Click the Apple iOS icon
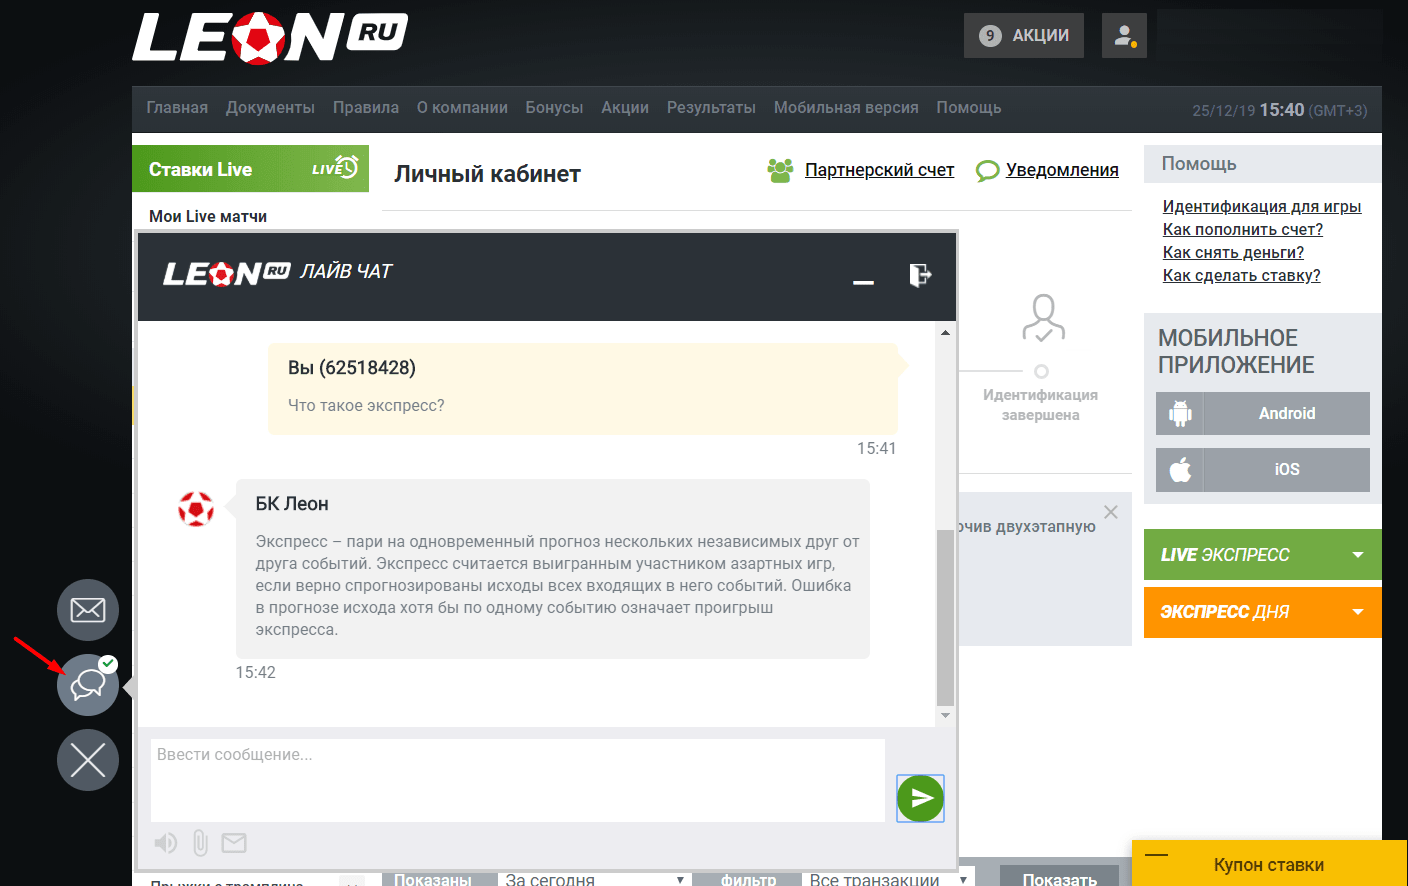Viewport: 1408px width, 886px height. pos(1180,469)
